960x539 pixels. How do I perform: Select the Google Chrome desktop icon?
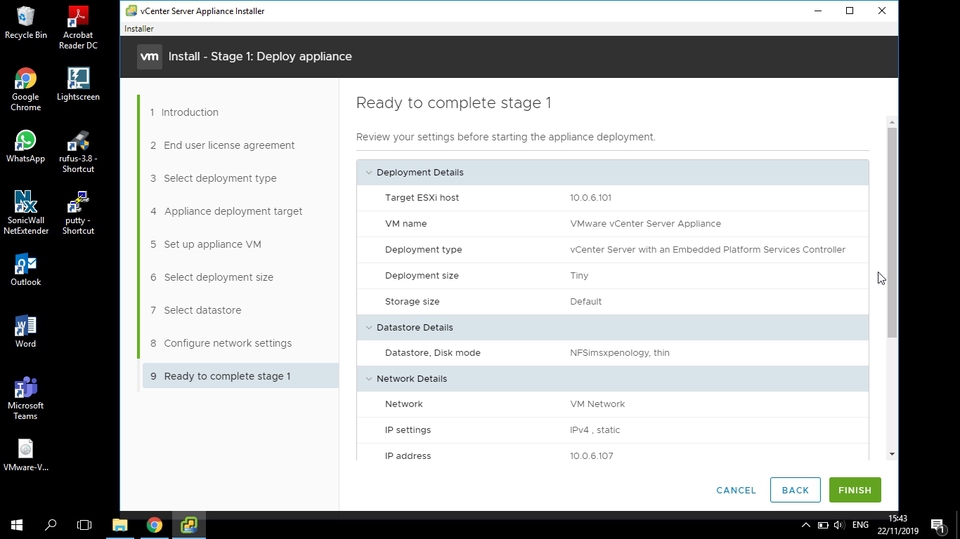[x=26, y=90]
